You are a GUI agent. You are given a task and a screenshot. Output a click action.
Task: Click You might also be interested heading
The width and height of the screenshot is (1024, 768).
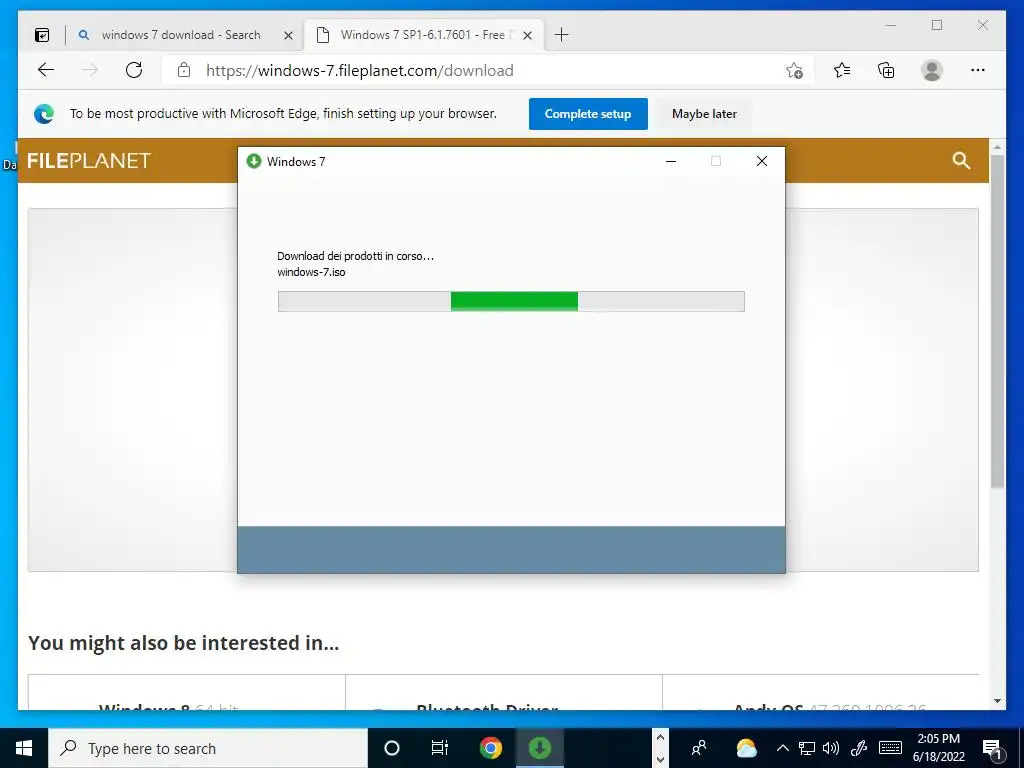tap(184, 643)
